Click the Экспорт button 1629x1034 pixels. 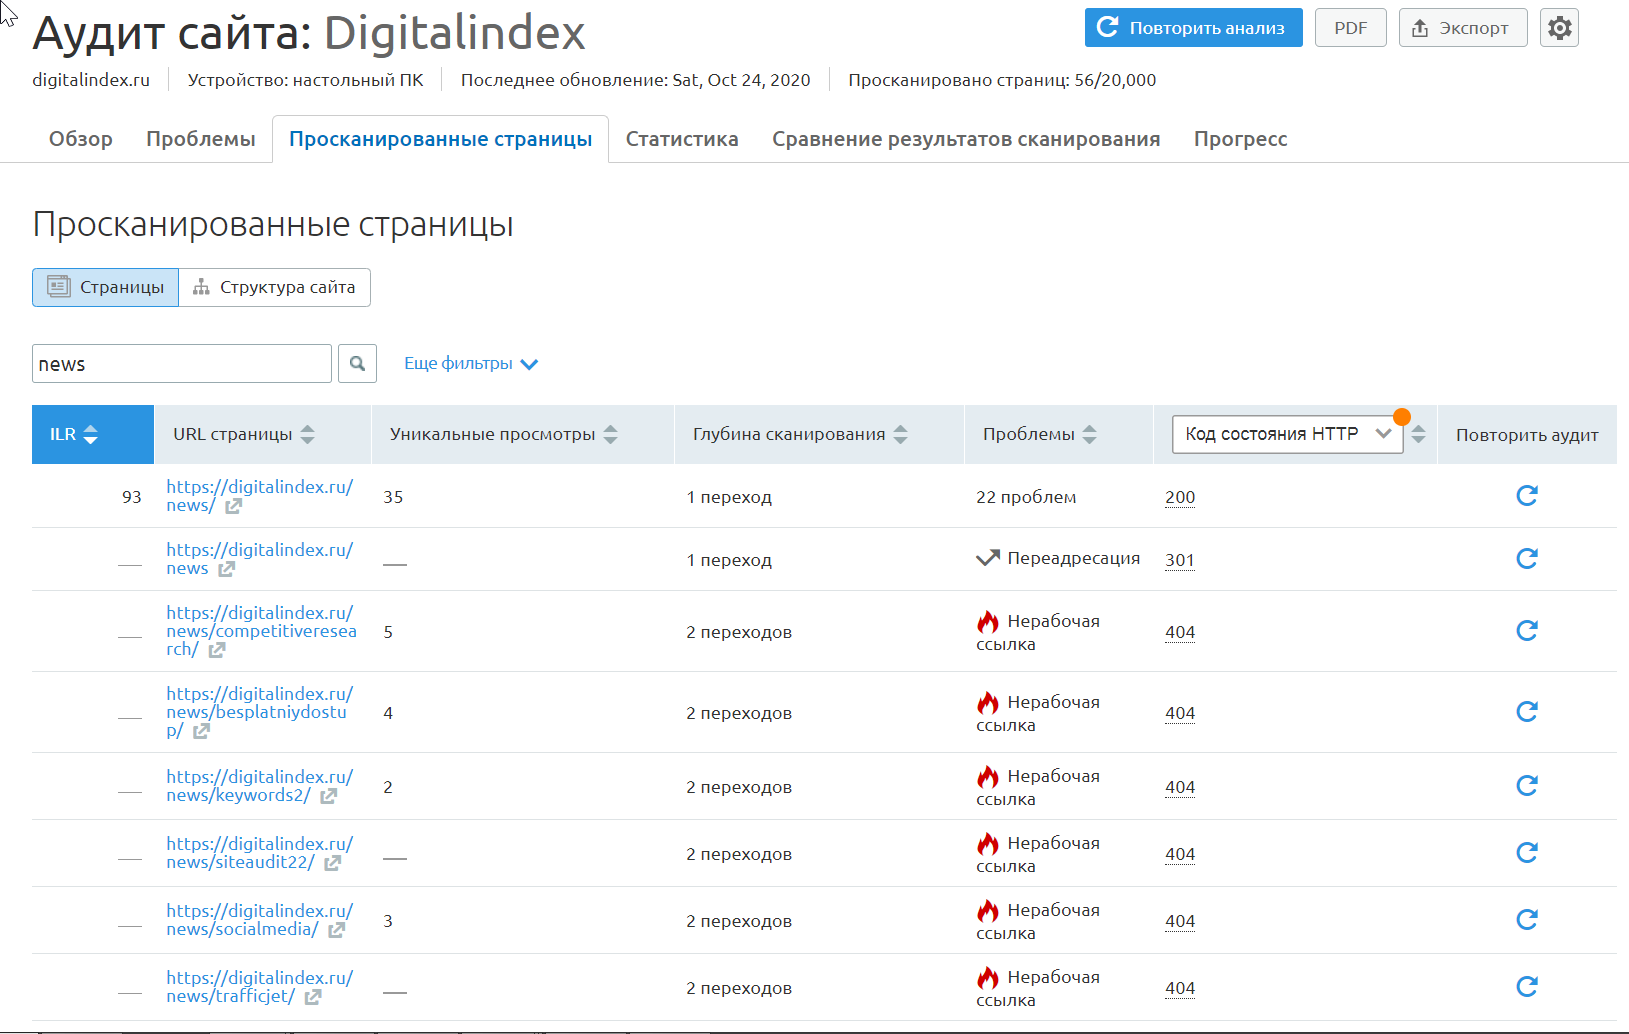(x=1462, y=28)
